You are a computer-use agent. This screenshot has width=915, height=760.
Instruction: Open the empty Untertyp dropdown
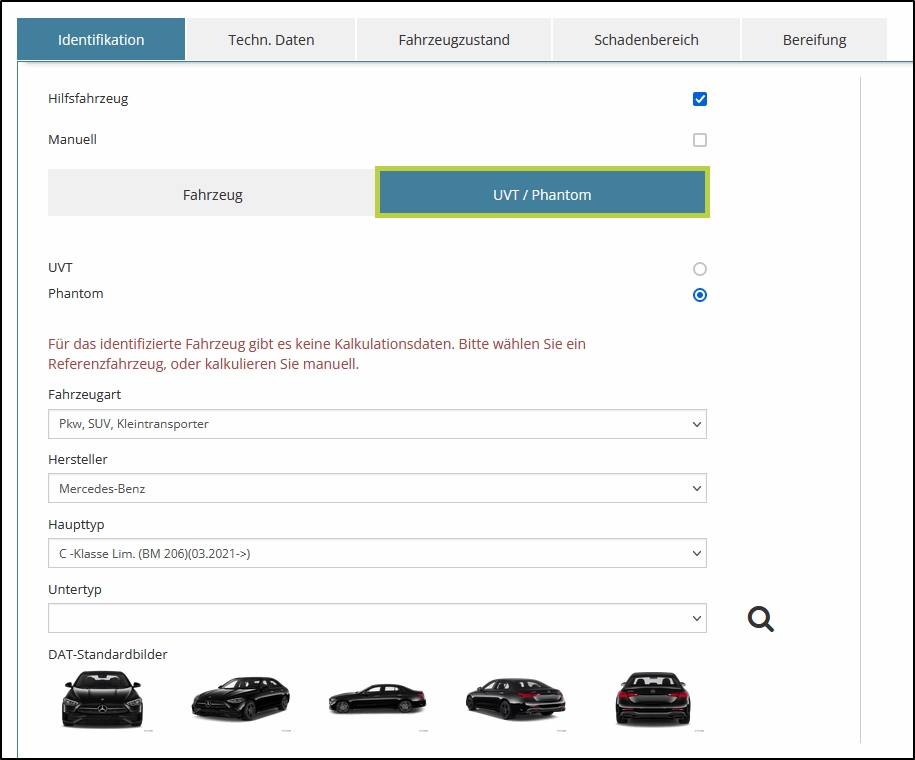[377, 618]
